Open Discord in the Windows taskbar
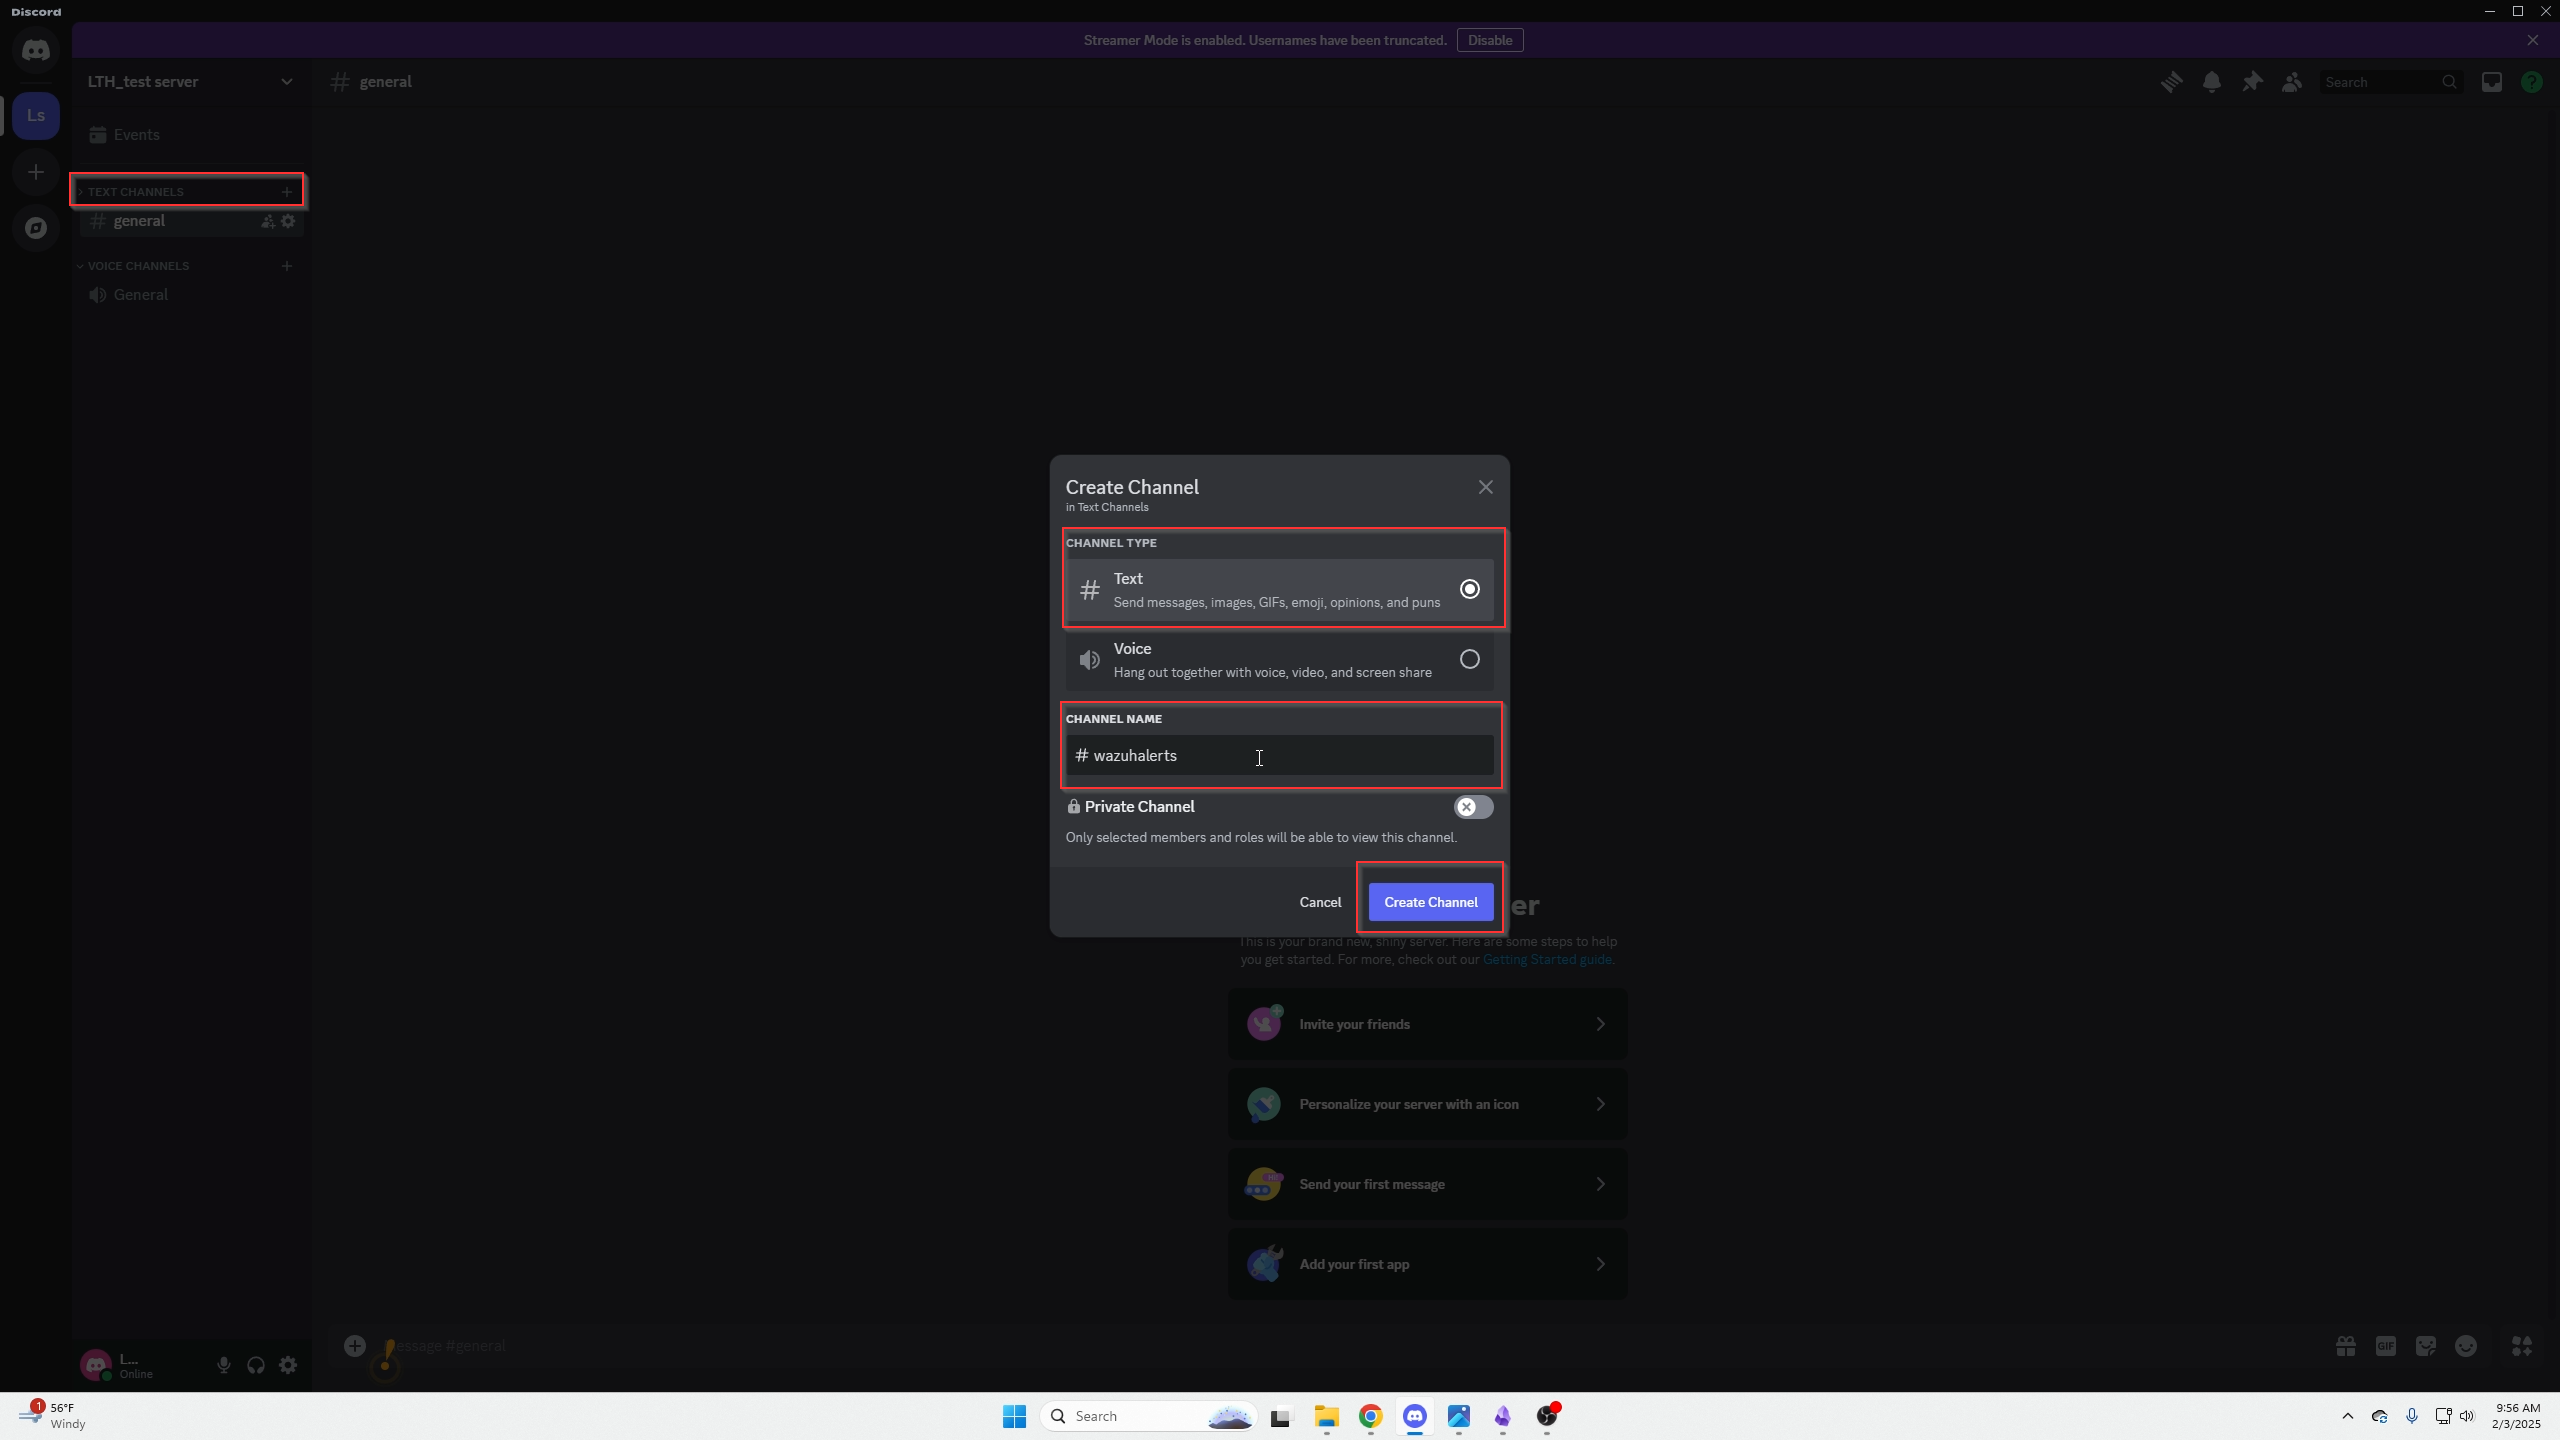 (x=1415, y=1416)
